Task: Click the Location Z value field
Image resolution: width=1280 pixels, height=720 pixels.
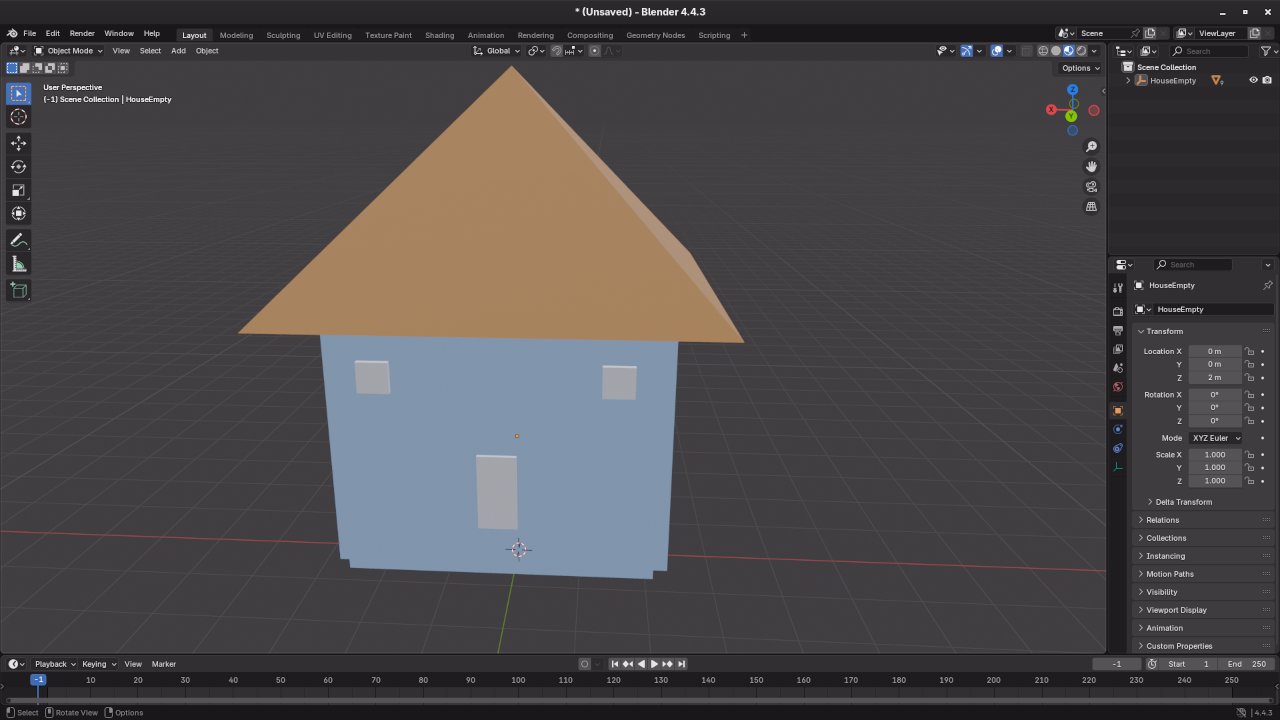Action: (x=1215, y=377)
